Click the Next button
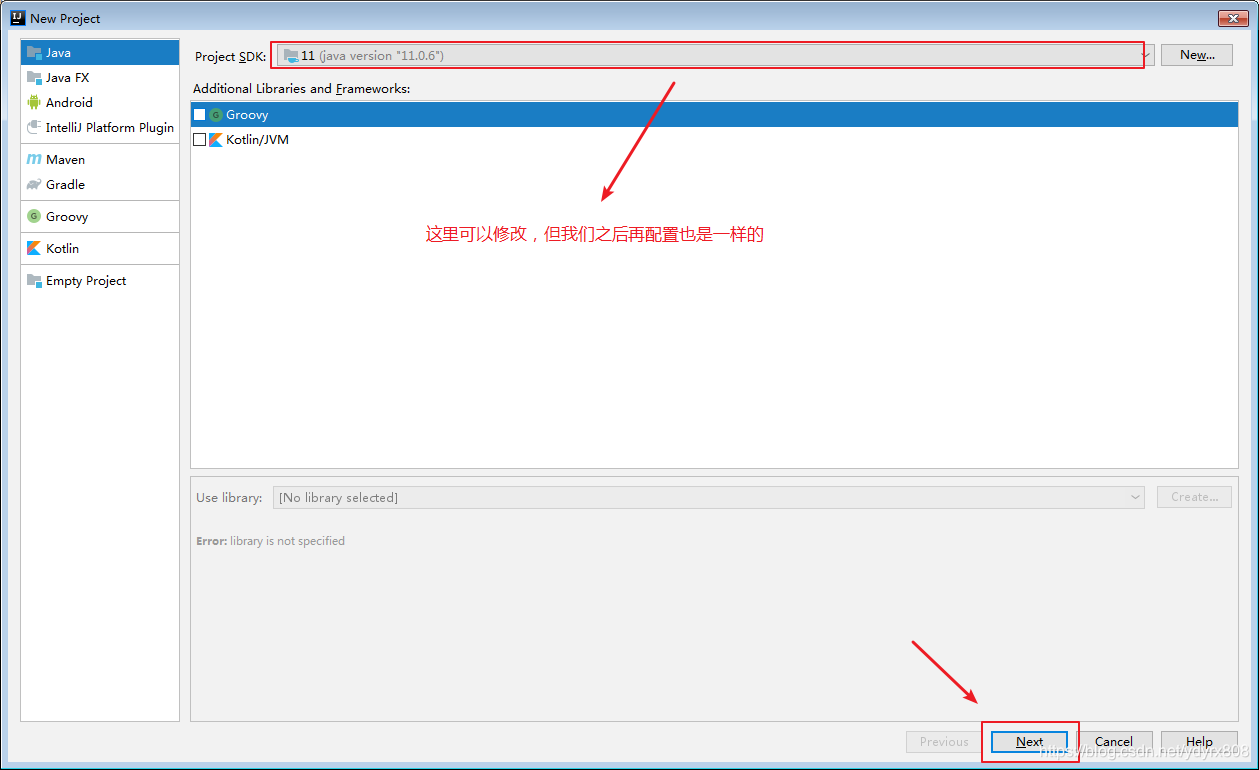Screen dimensions: 1259x770 [x=1029, y=742]
